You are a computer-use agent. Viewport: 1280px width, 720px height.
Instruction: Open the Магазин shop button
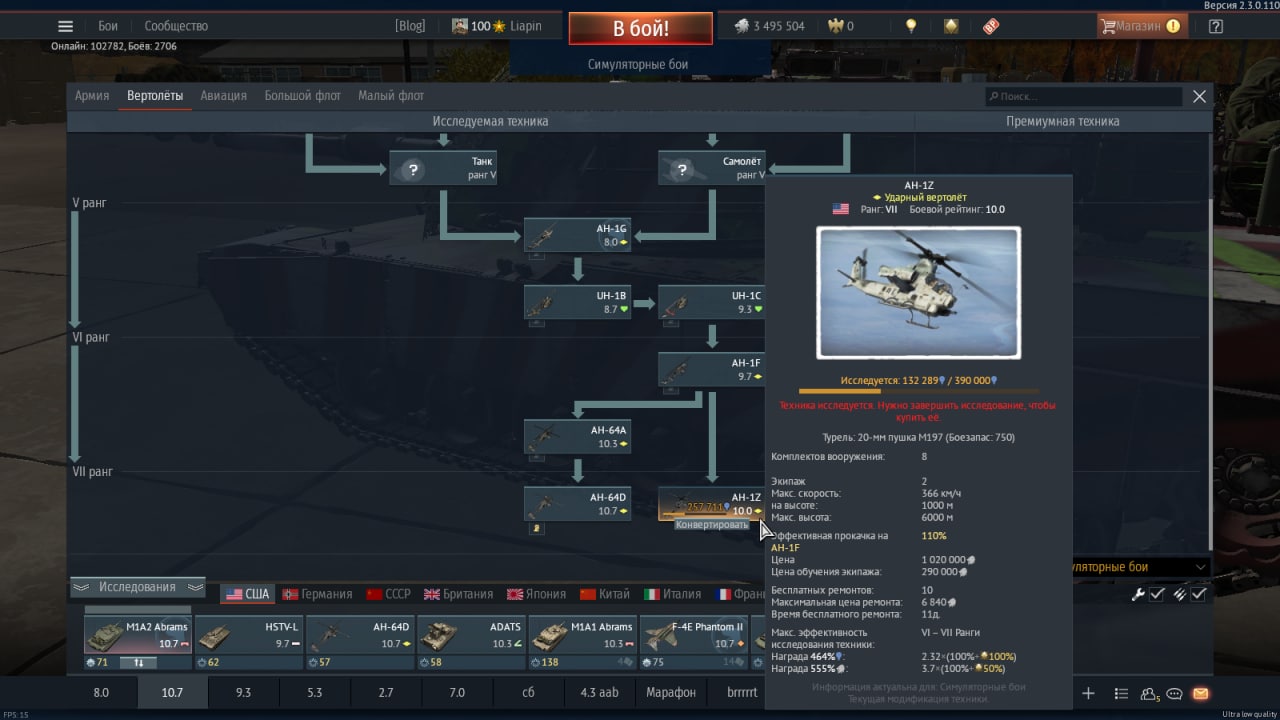point(1141,26)
